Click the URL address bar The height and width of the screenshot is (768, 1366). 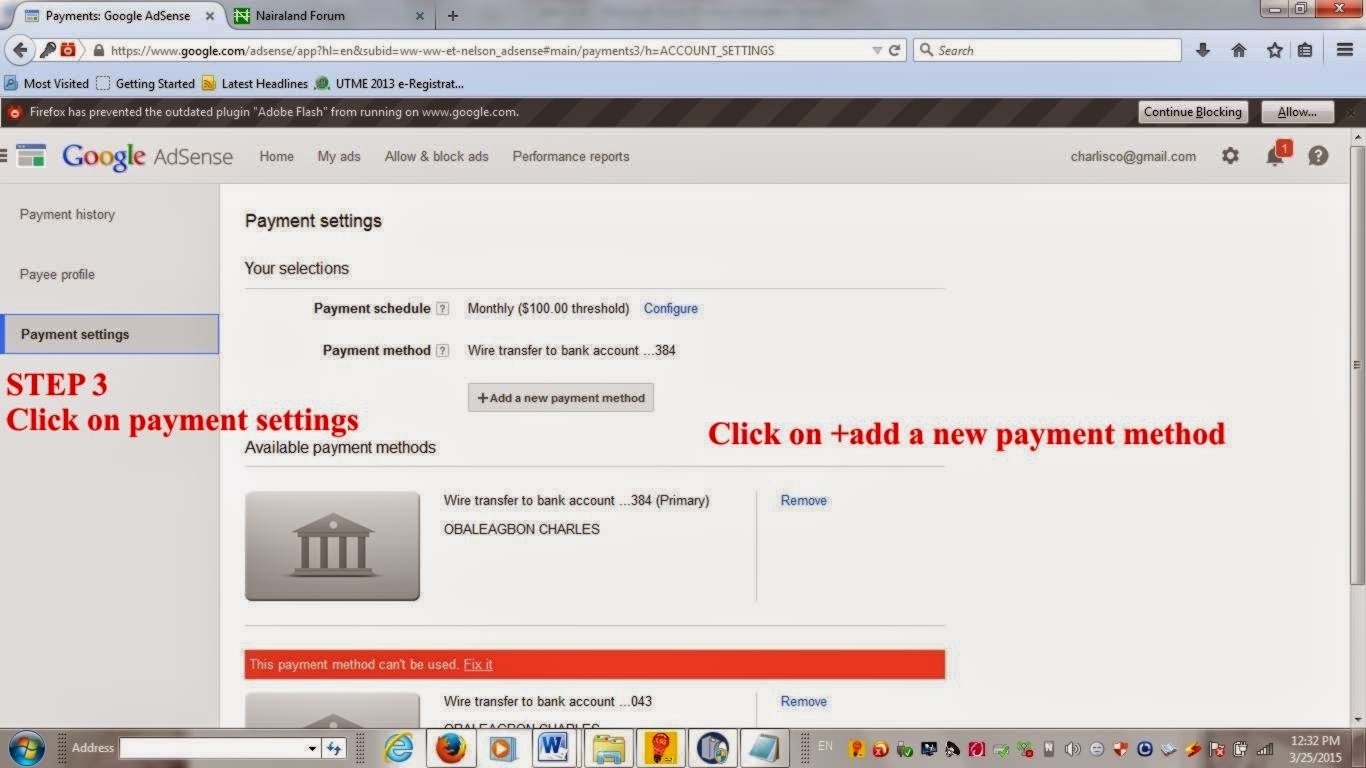pyautogui.click(x=489, y=50)
